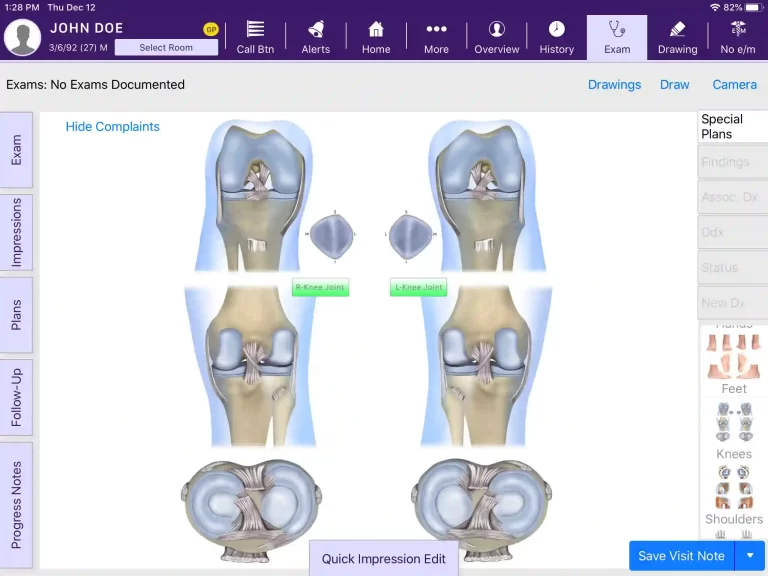Click Save Visit Note
Image resolution: width=768 pixels, height=576 pixels.
tap(681, 556)
